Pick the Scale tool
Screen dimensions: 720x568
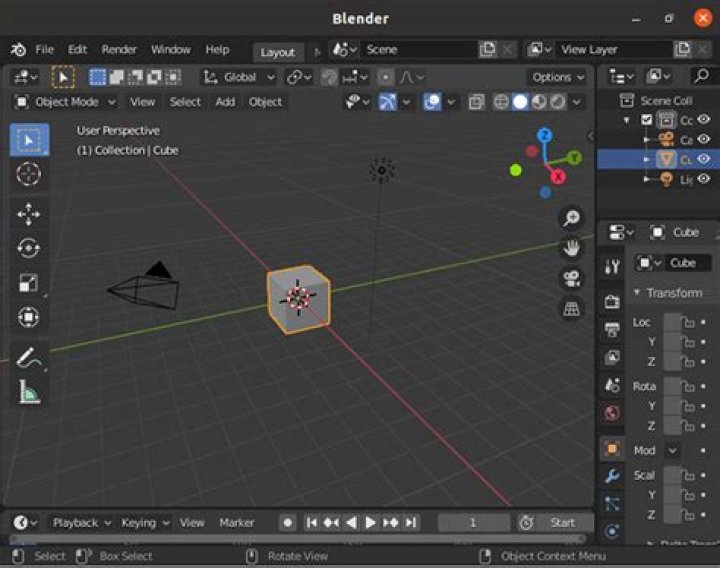[28, 282]
